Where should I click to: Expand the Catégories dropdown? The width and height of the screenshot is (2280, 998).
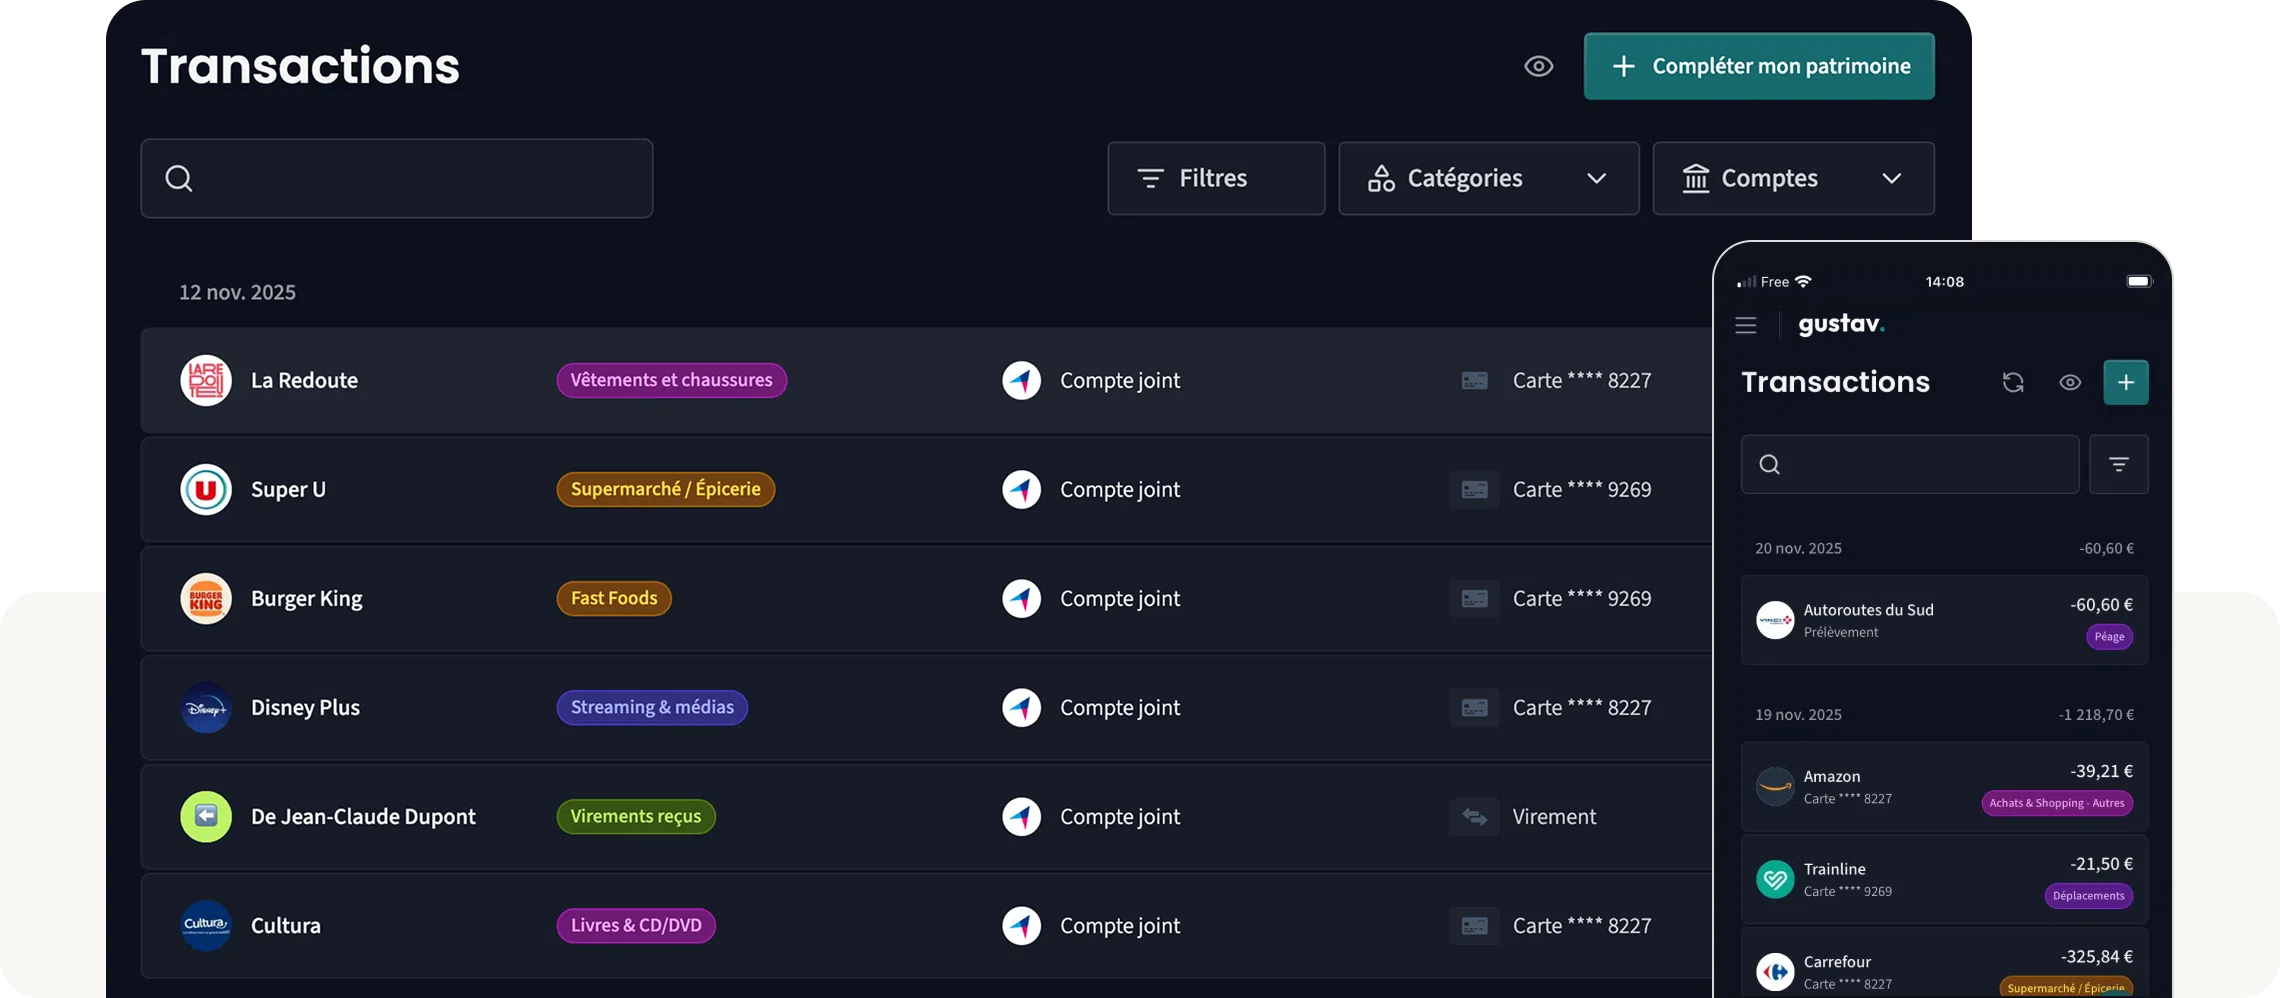(x=1488, y=179)
